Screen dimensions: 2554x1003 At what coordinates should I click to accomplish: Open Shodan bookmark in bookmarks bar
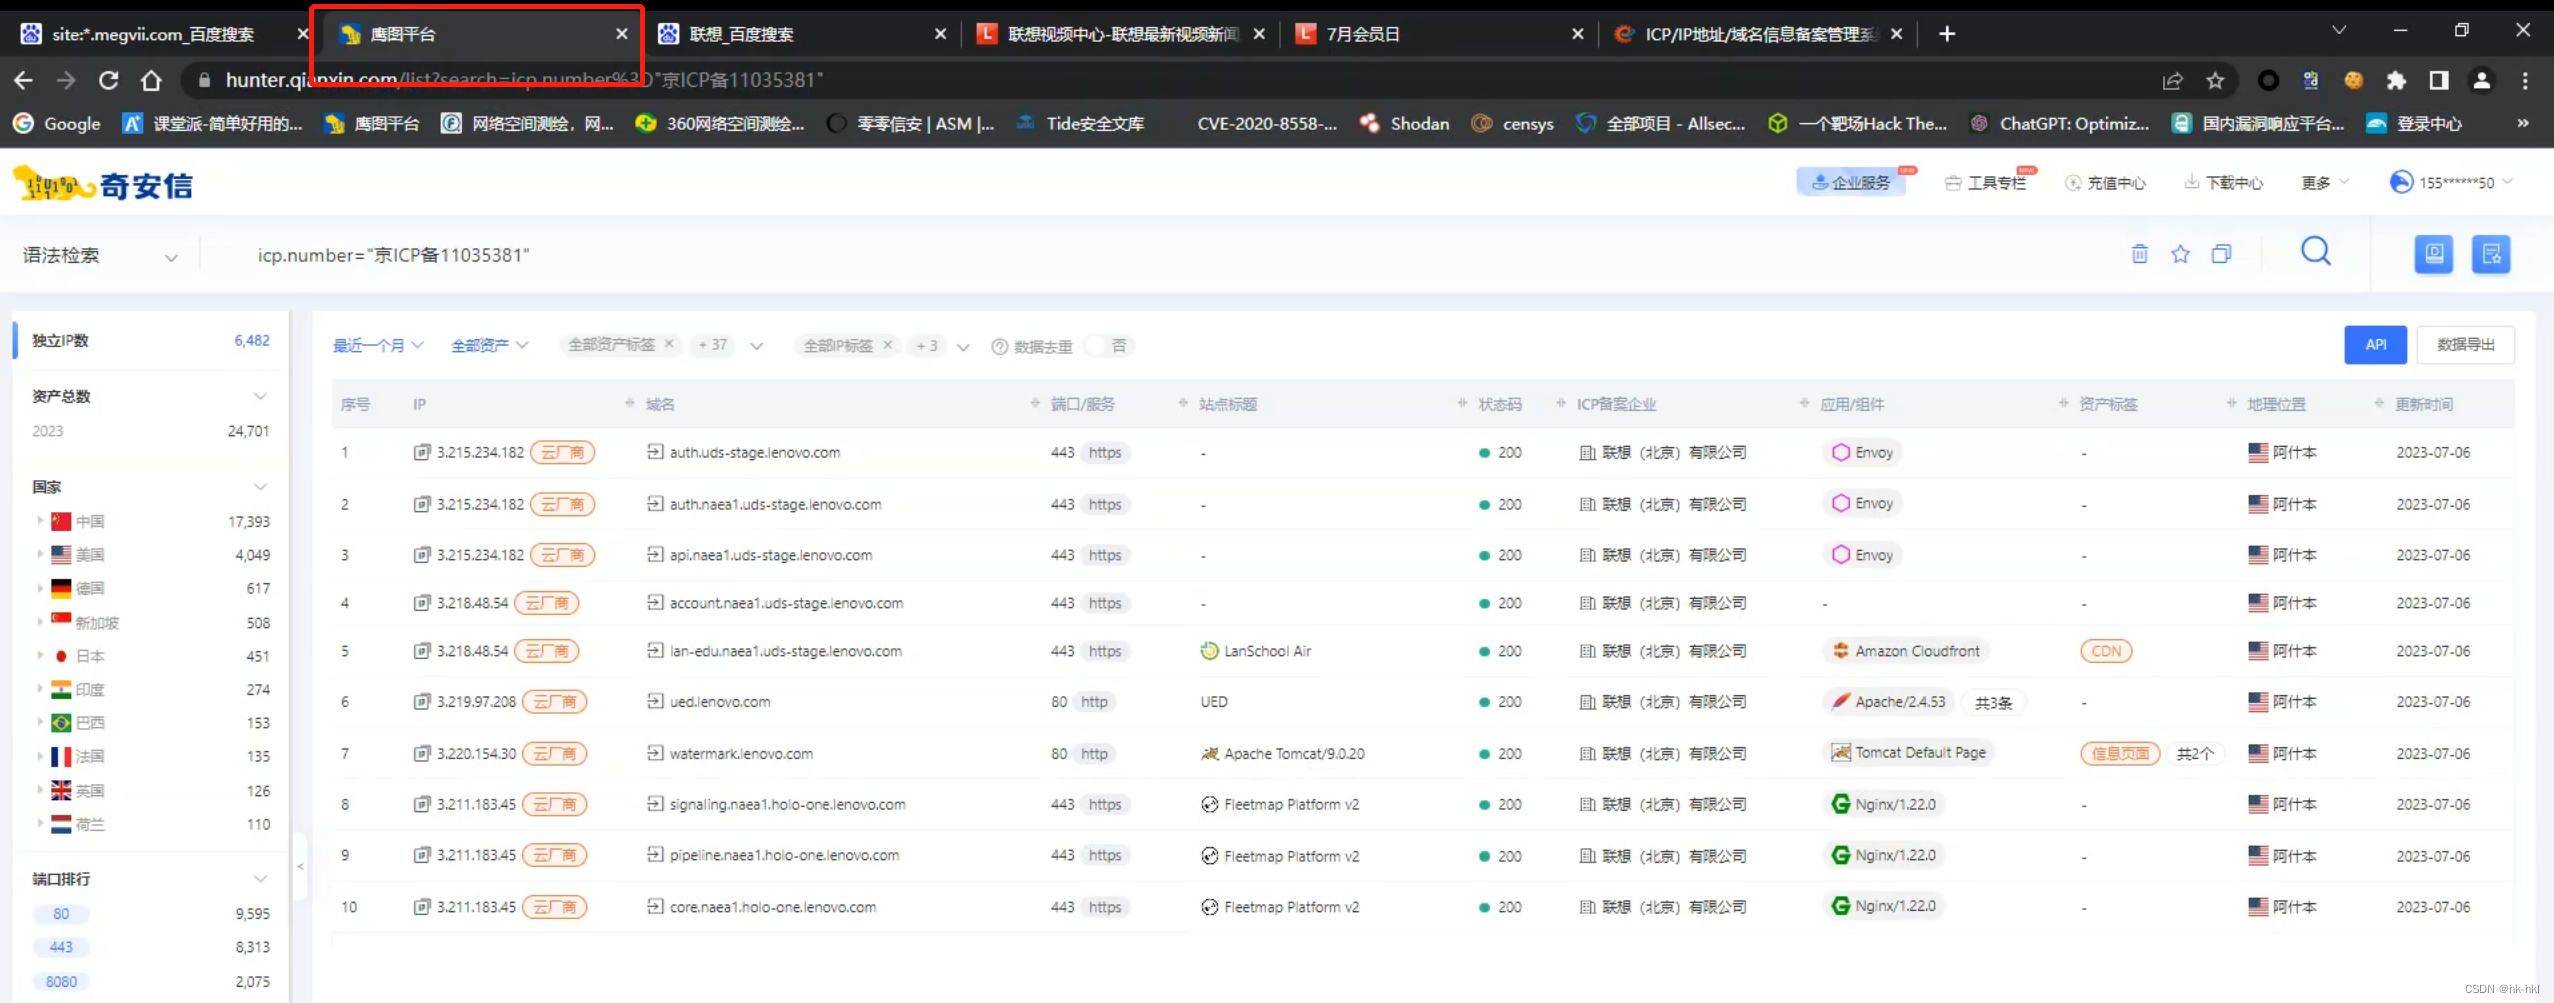1404,124
